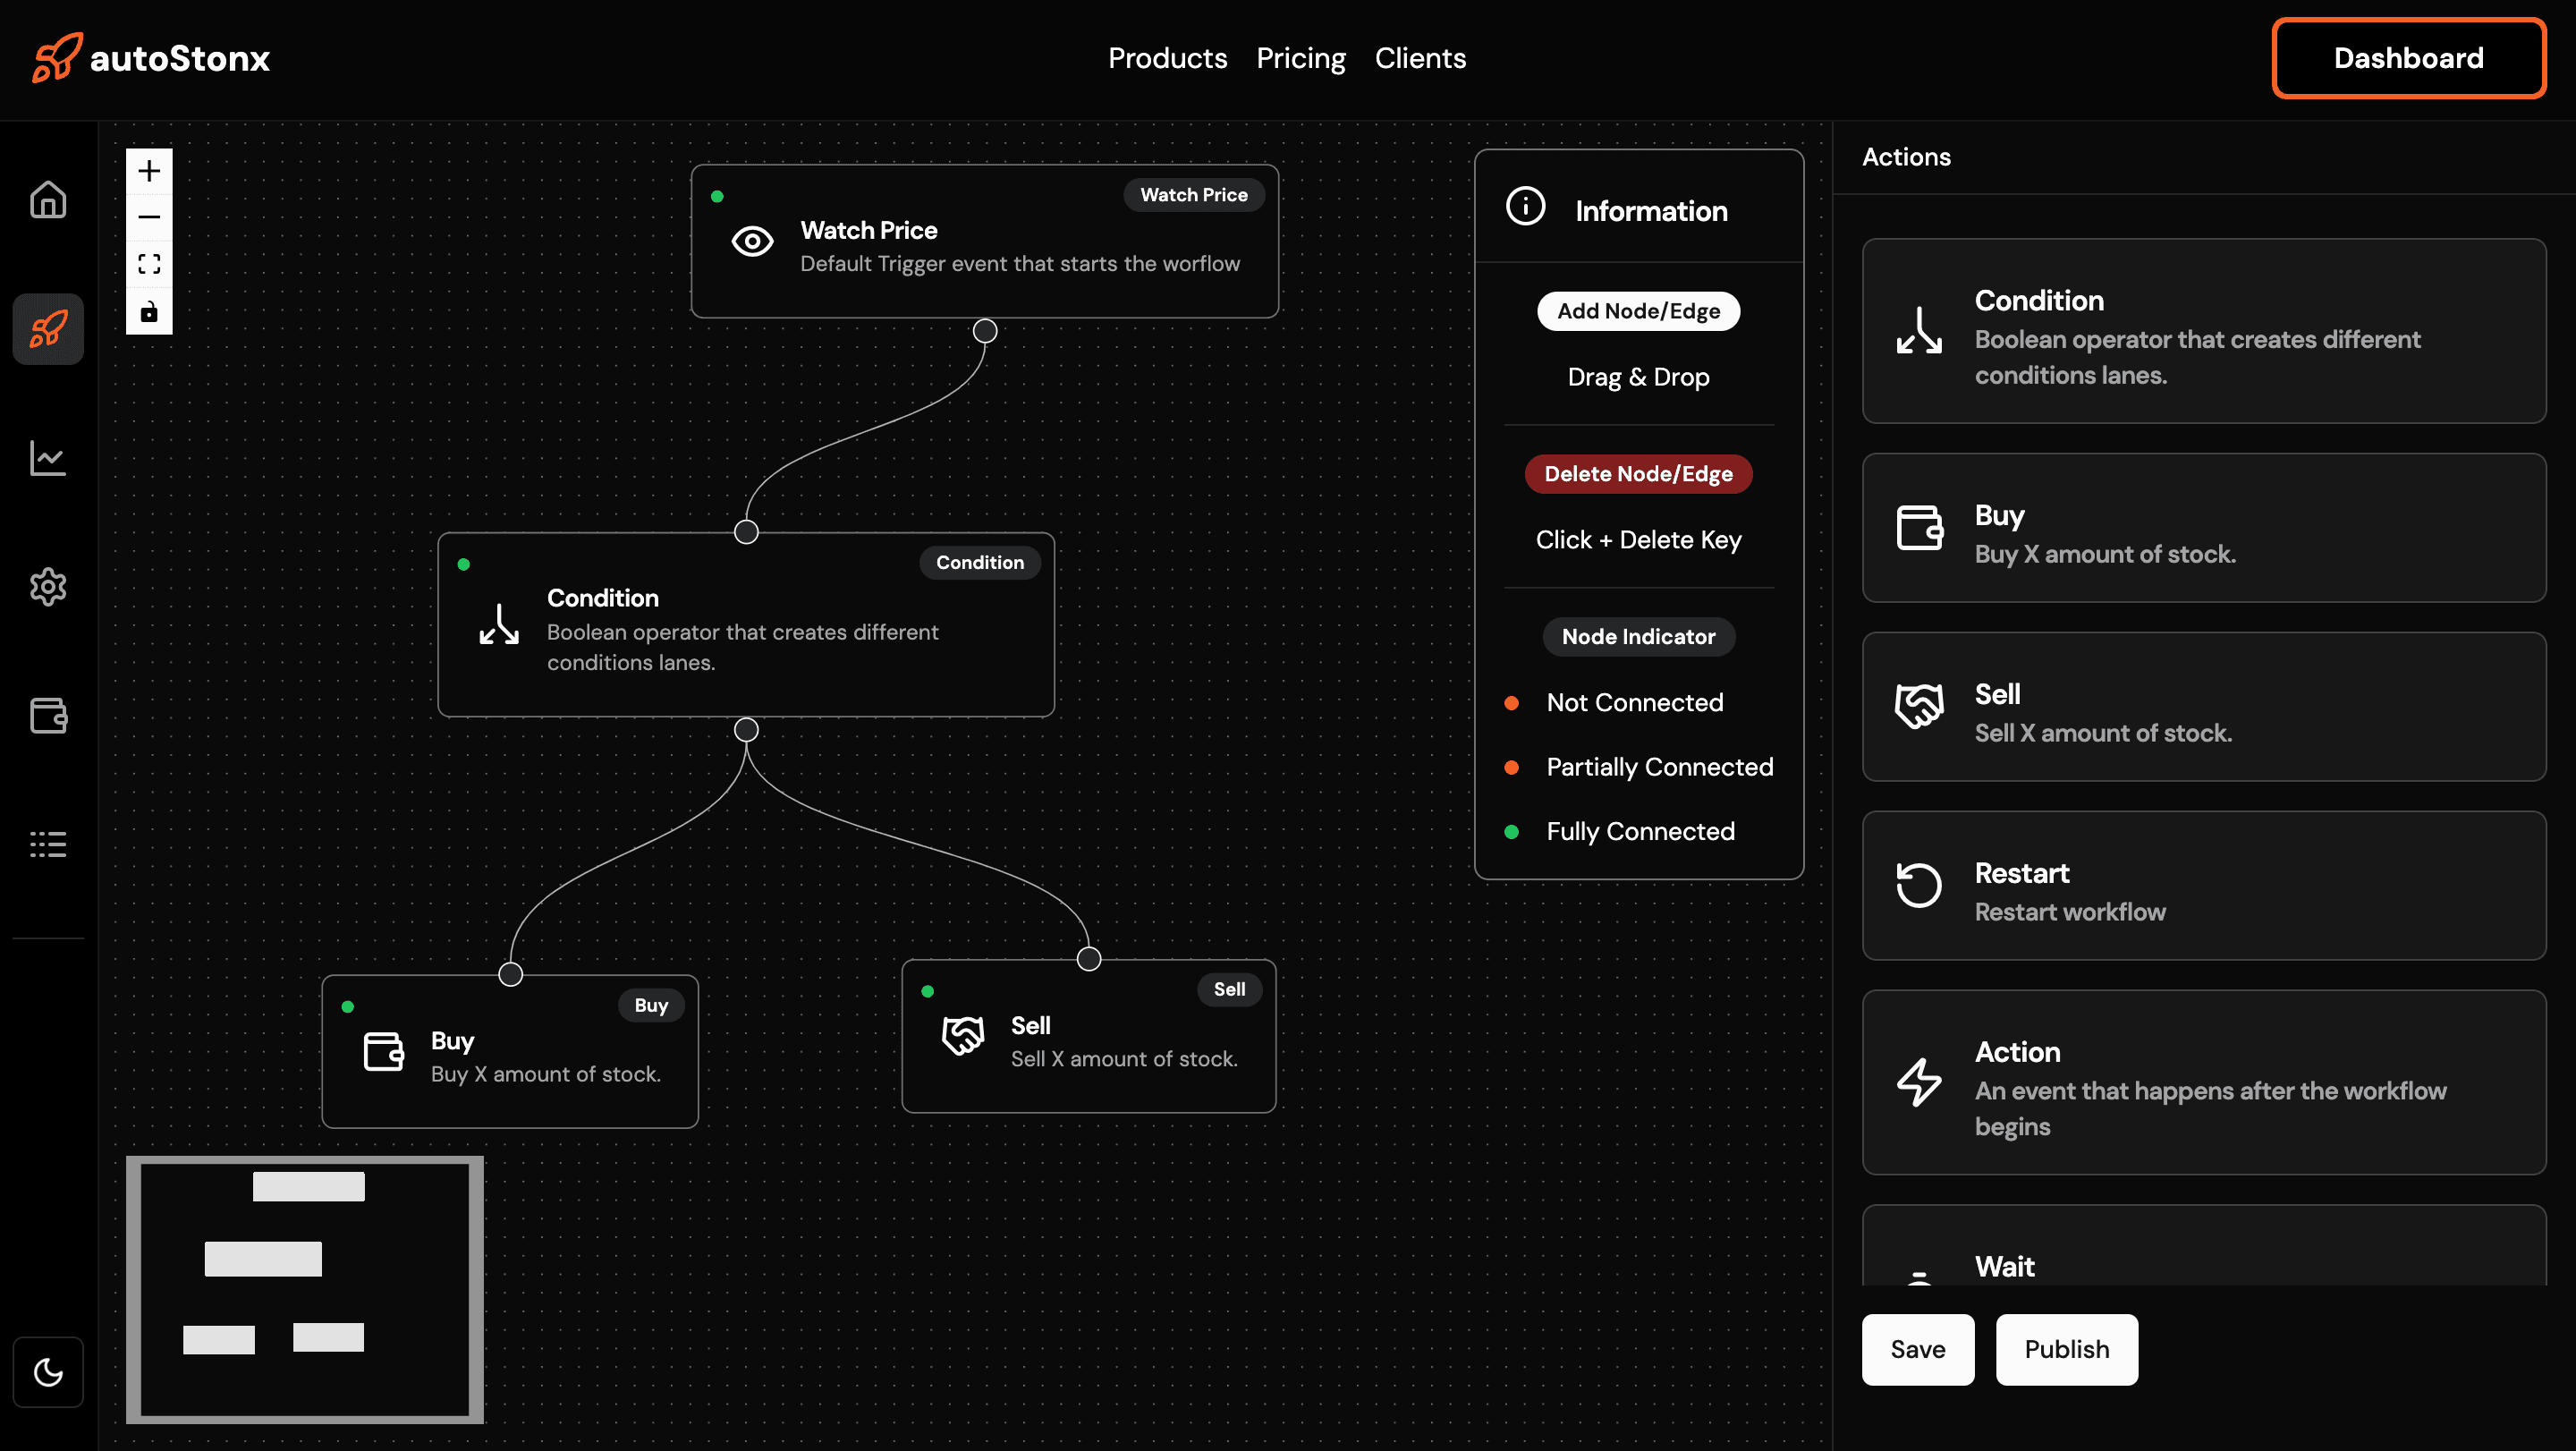This screenshot has height=1451, width=2576.
Task: Zoom out of the canvas
Action: [x=149, y=218]
